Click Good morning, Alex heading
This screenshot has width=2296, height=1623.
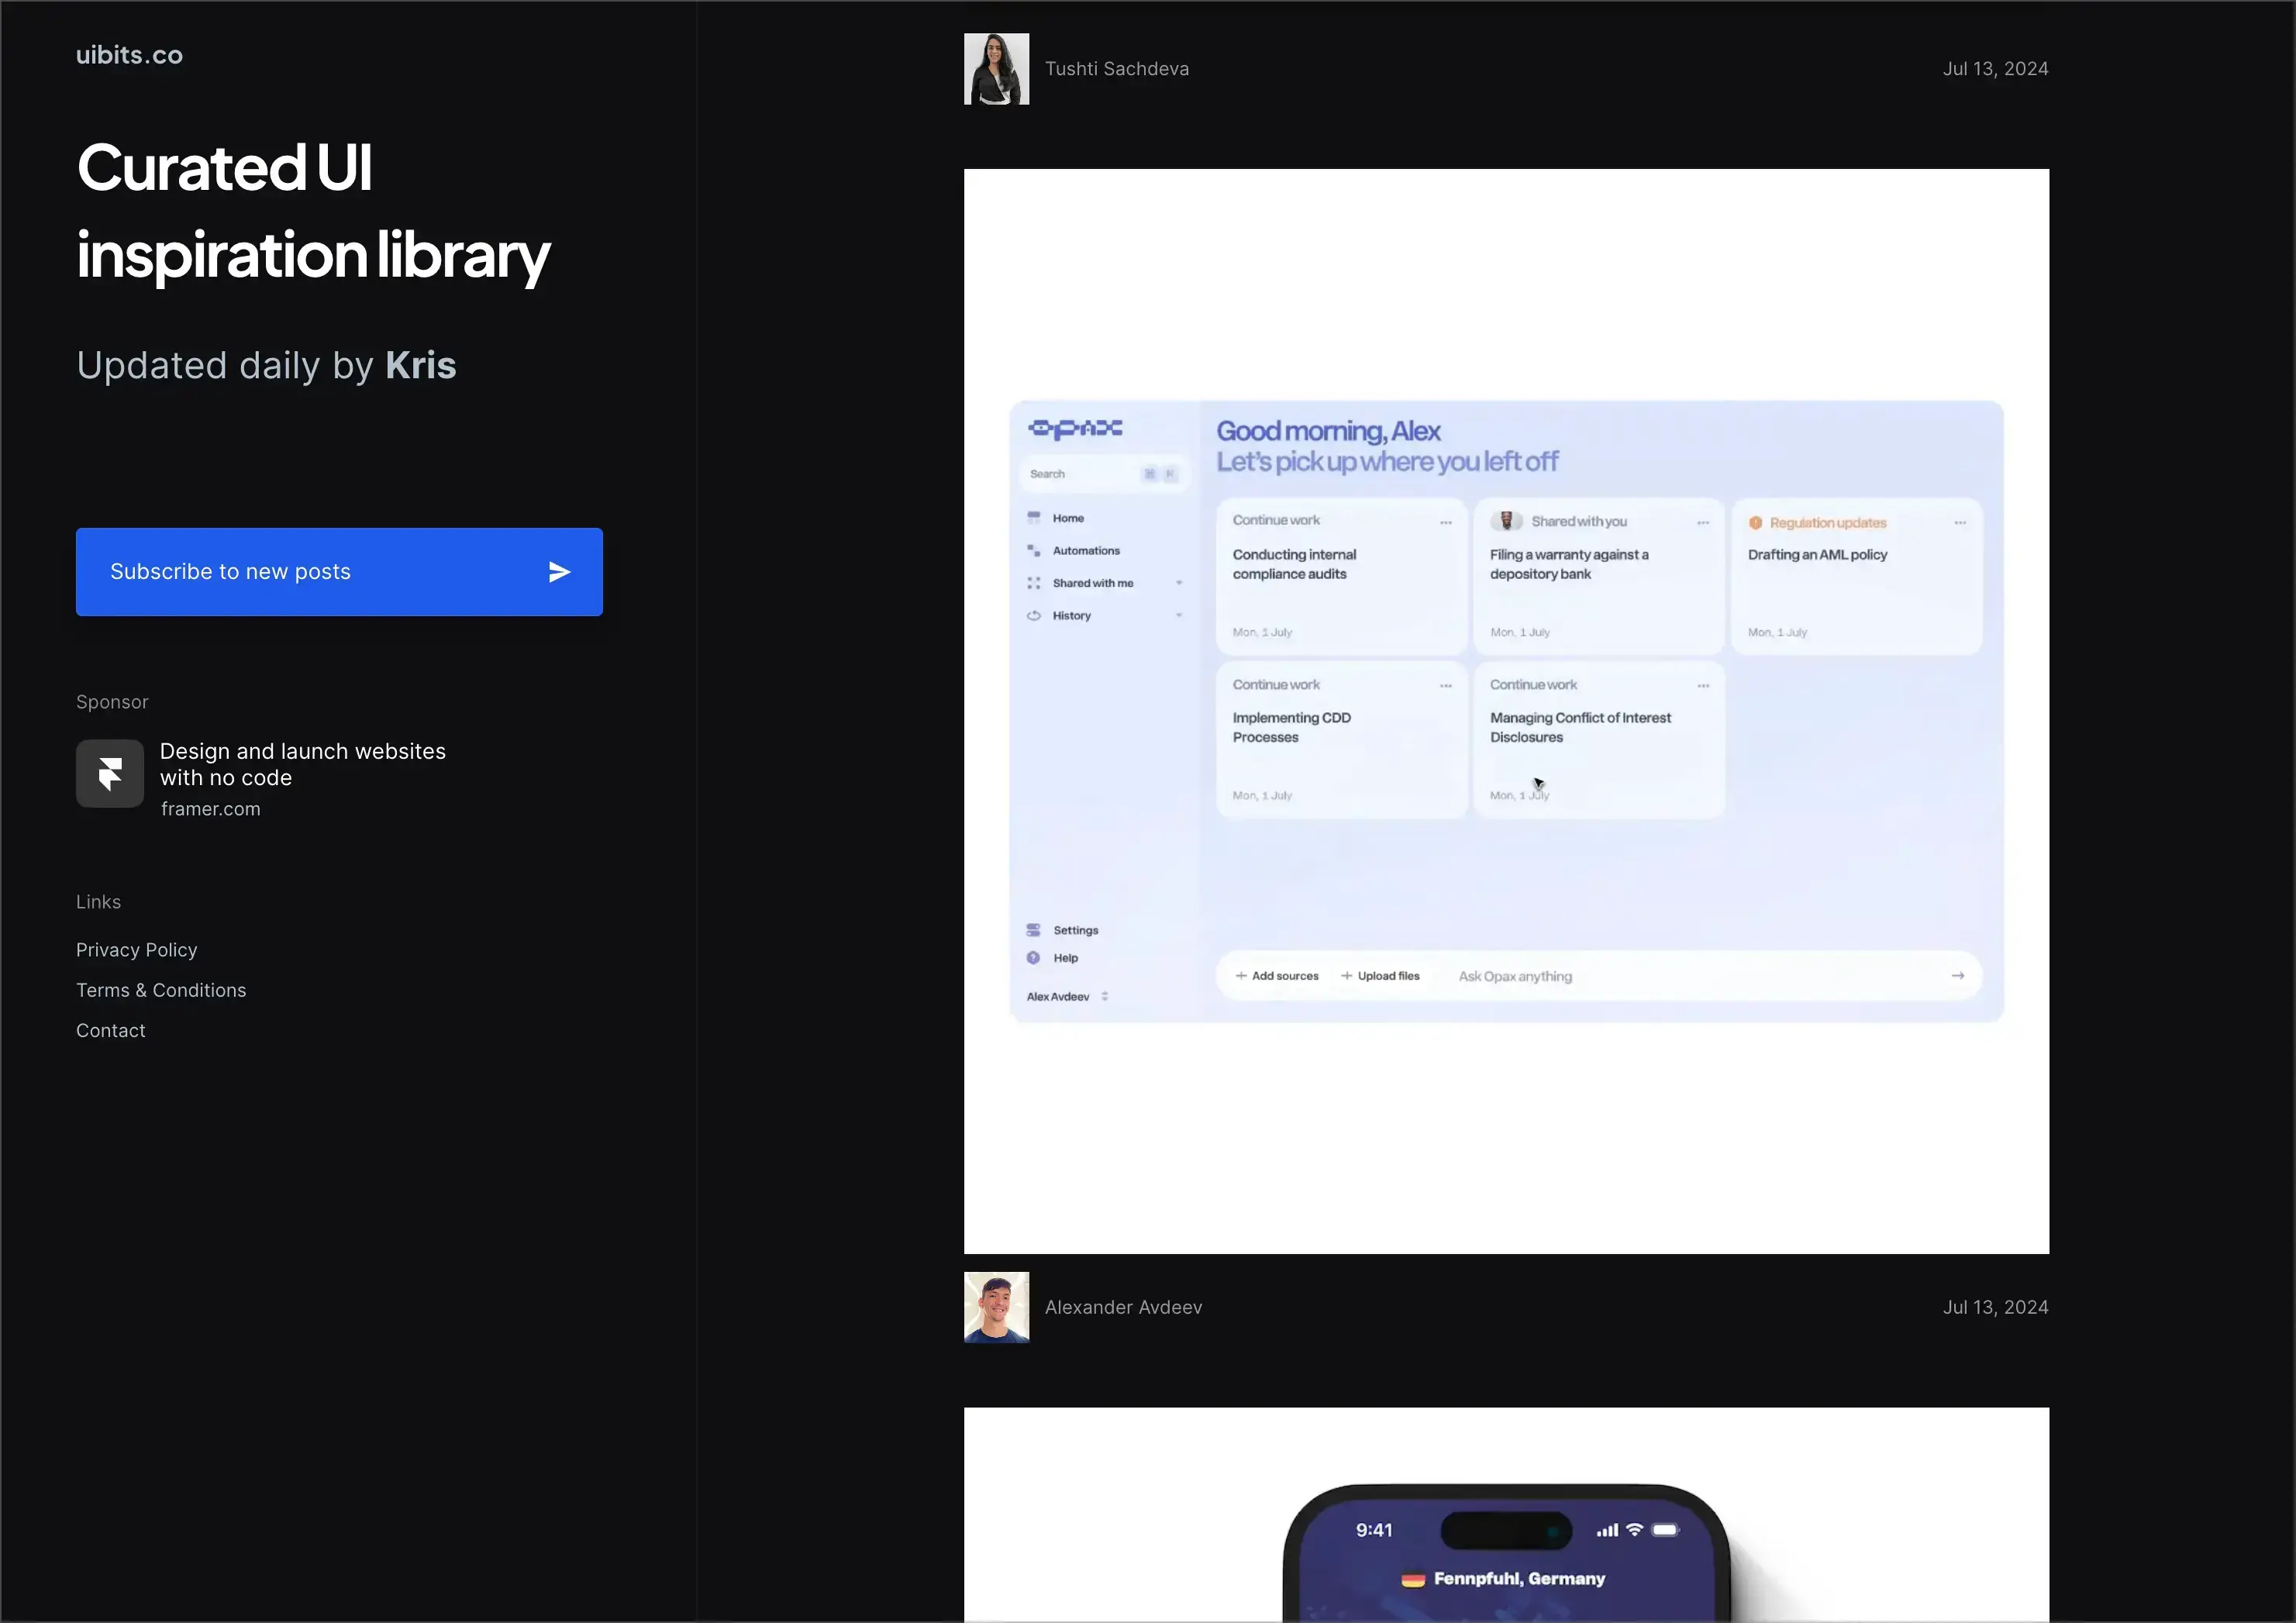[1328, 431]
